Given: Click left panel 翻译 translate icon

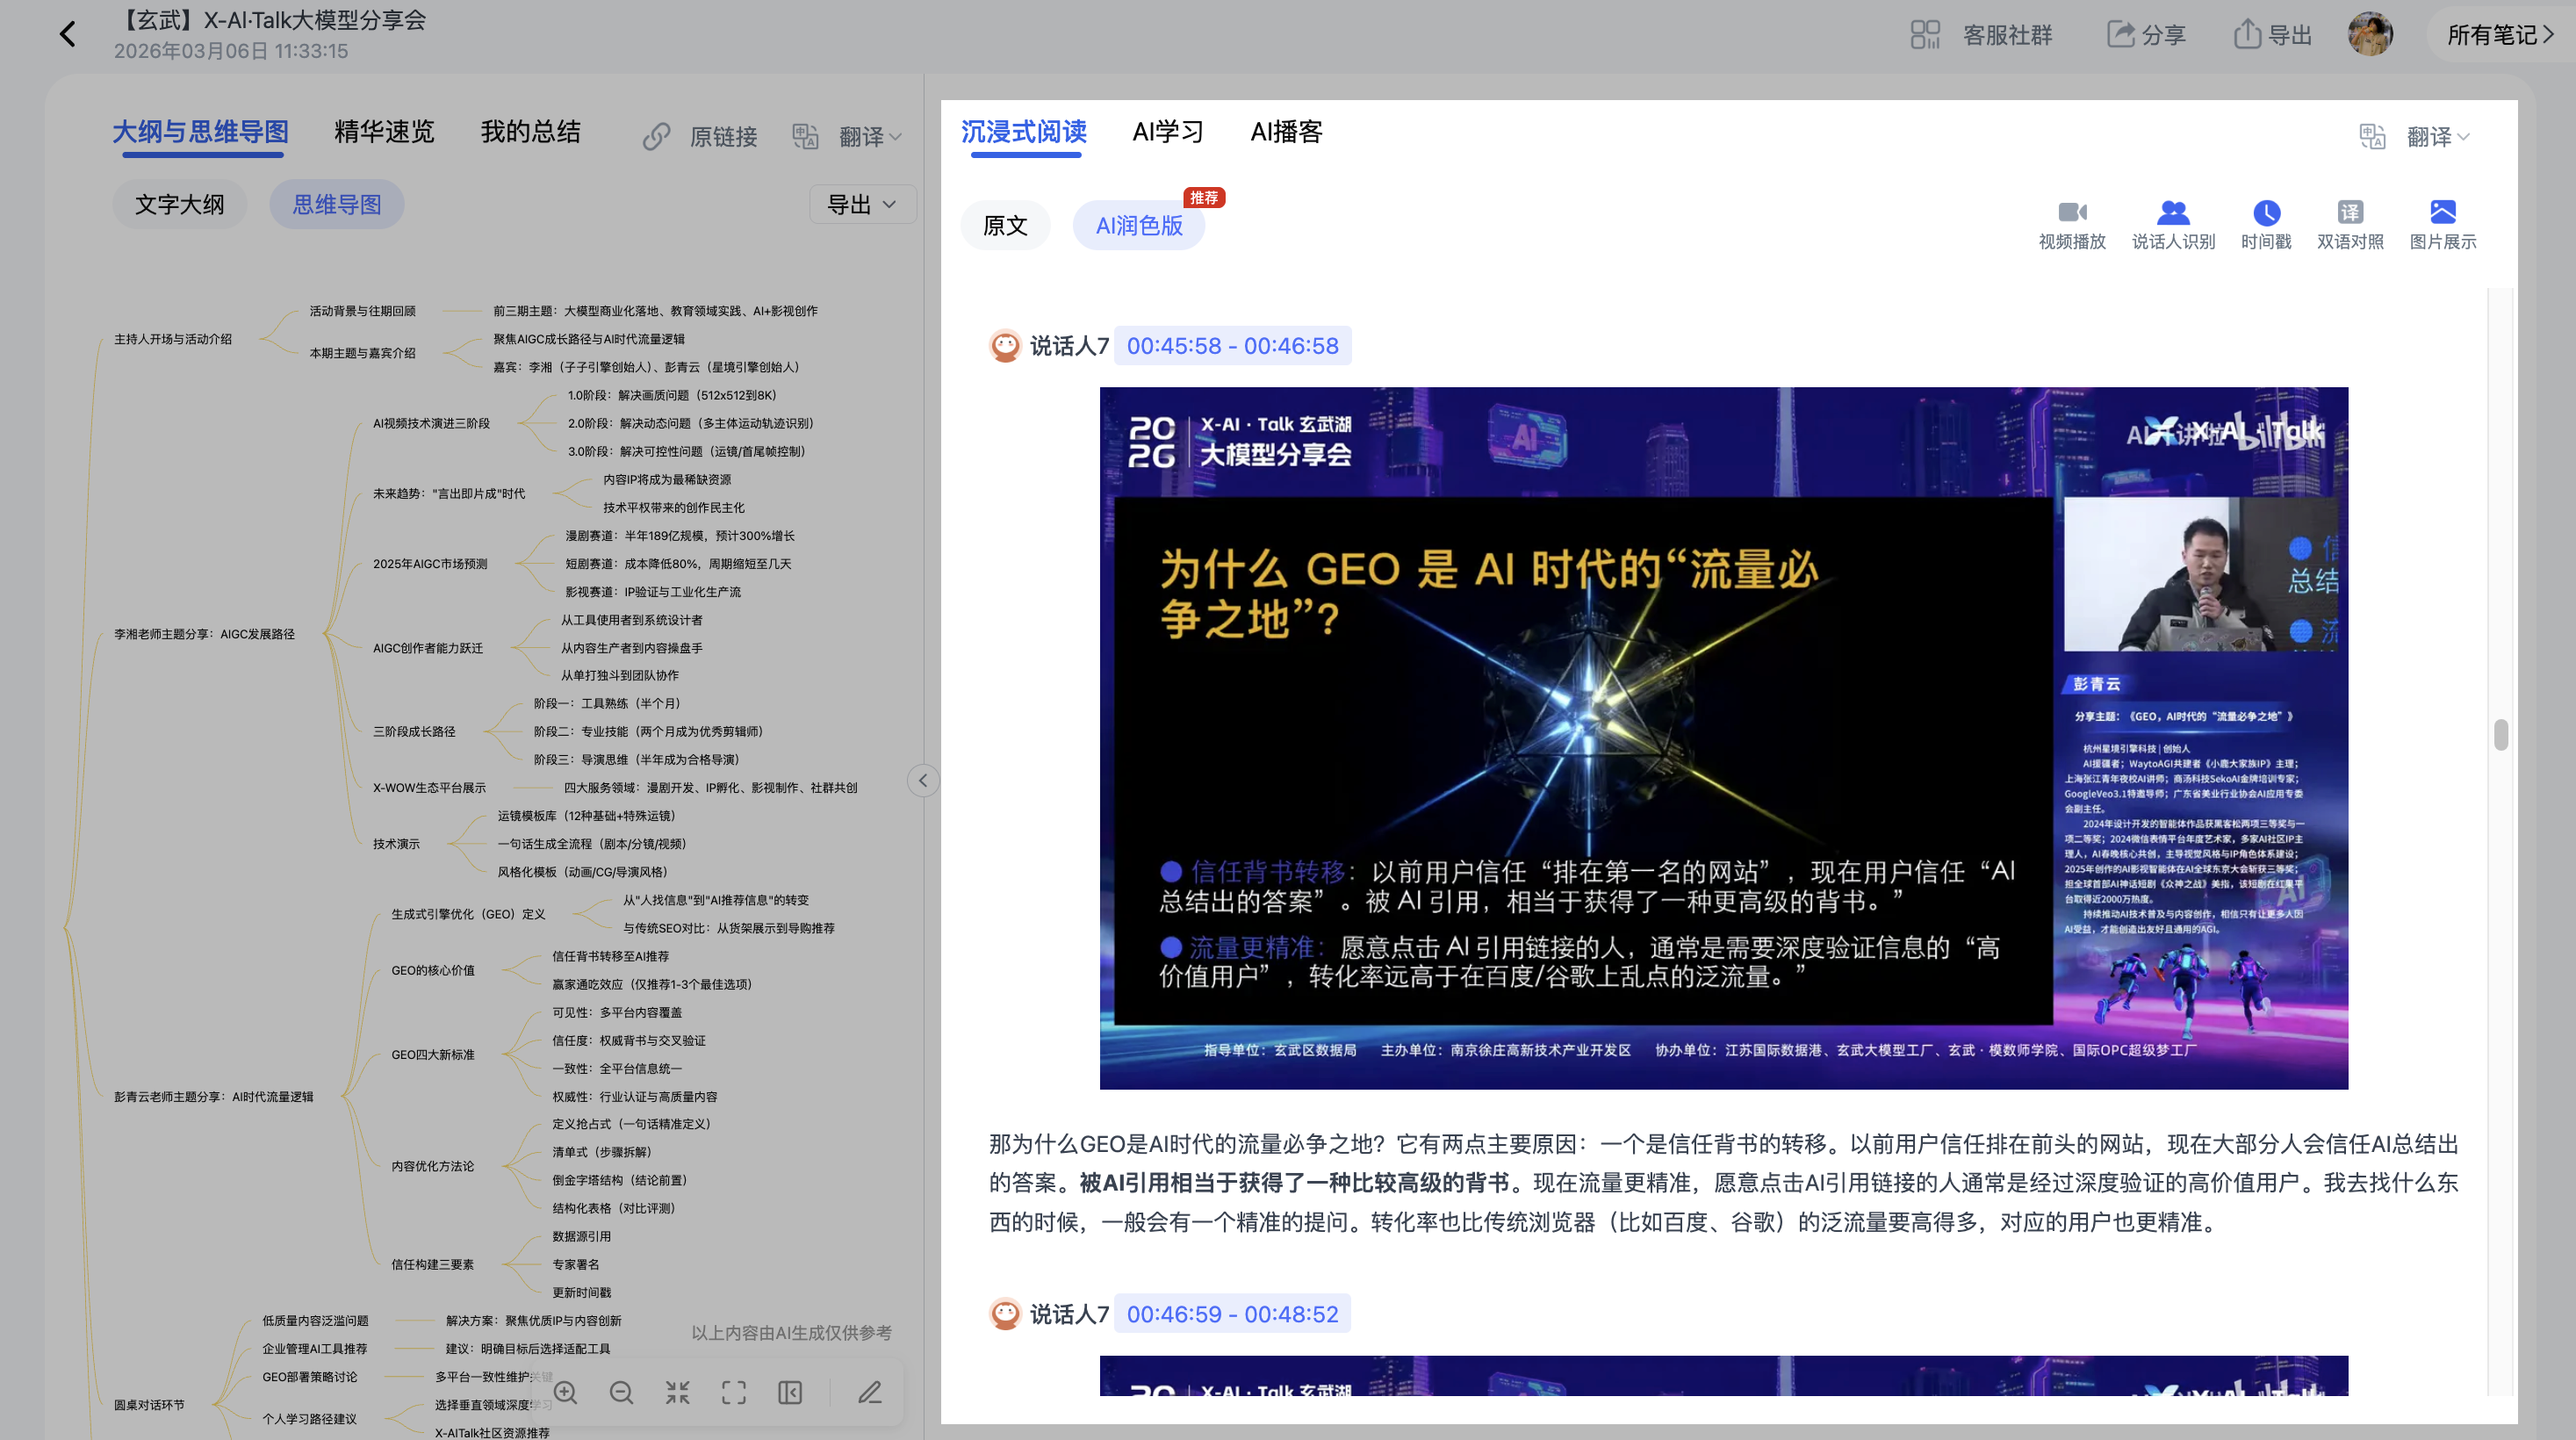Looking at the screenshot, I should click(805, 137).
